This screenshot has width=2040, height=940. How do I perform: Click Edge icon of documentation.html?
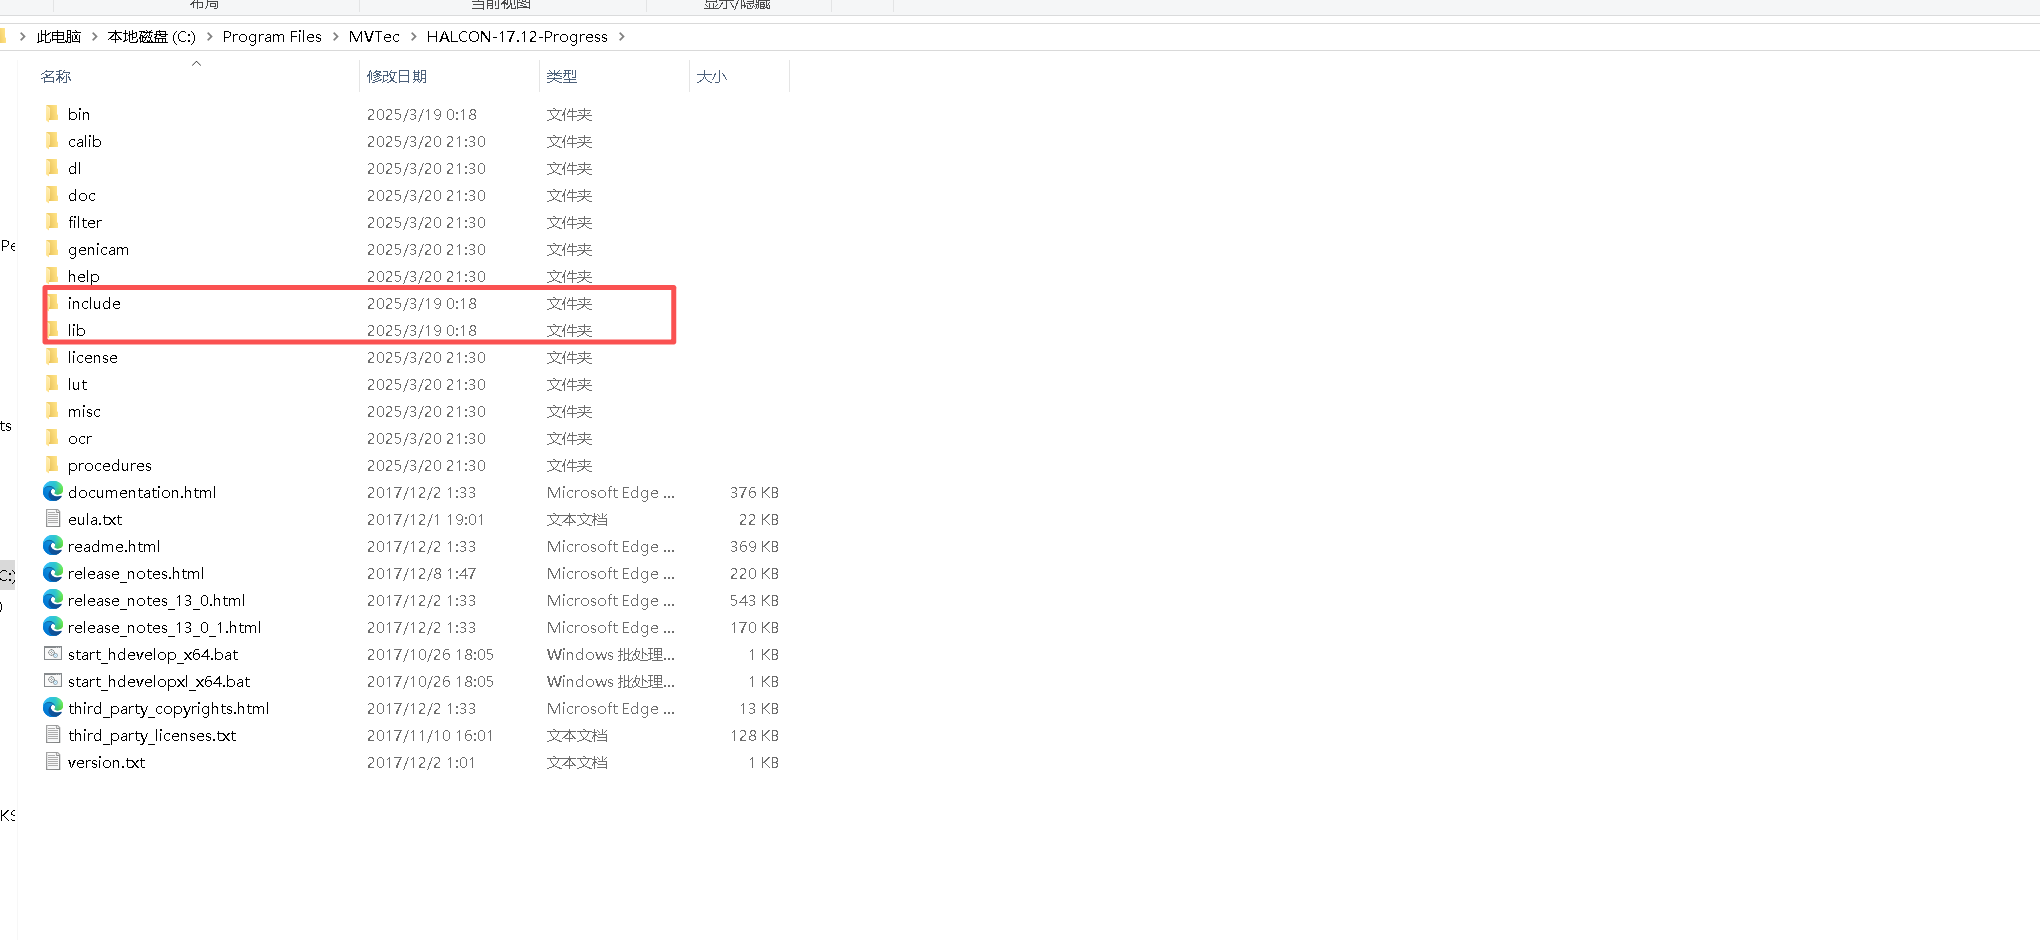[53, 491]
